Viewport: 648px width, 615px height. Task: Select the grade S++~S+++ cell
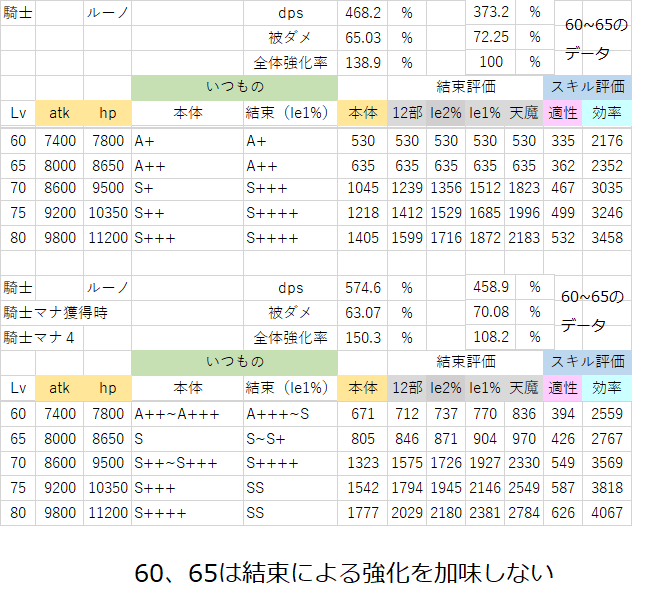[176, 463]
